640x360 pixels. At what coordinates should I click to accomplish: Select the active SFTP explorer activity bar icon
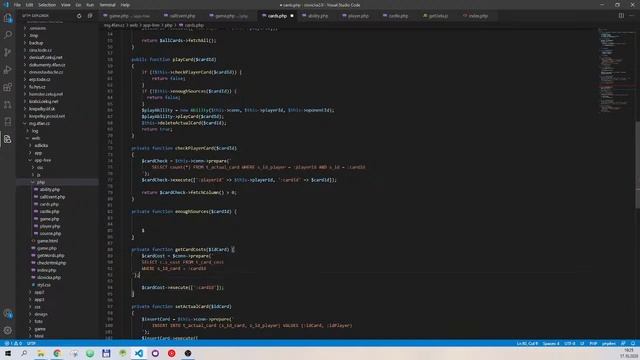[x=8, y=139]
